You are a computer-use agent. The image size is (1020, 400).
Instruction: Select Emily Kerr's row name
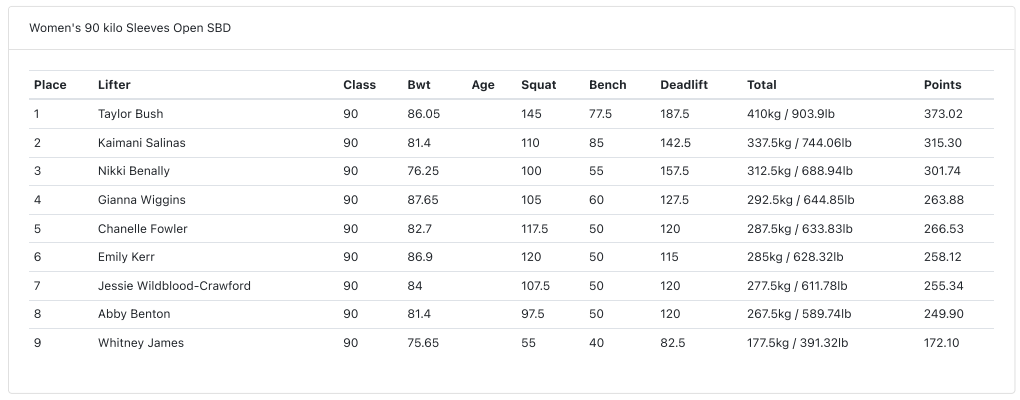tap(126, 257)
